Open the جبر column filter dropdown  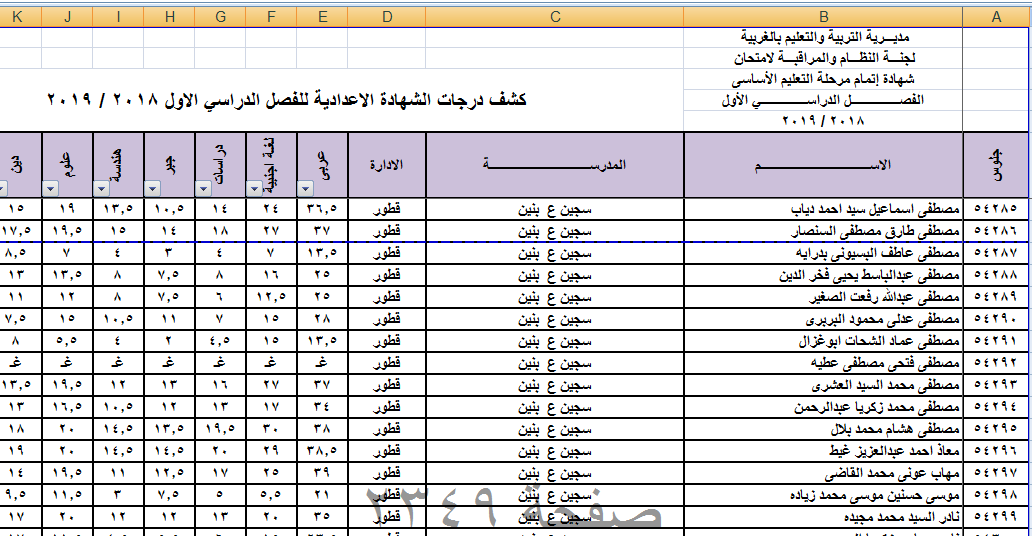tap(152, 188)
